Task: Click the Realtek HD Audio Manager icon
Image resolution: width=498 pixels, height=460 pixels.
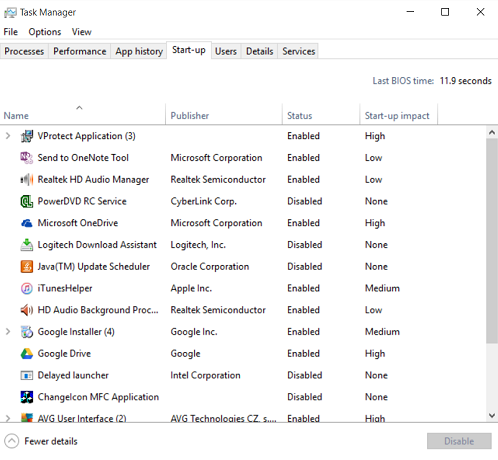Action: pos(27,180)
